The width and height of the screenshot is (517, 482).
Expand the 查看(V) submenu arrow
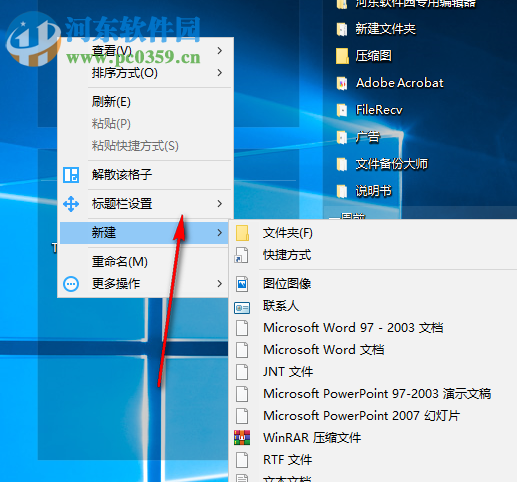[x=219, y=51]
